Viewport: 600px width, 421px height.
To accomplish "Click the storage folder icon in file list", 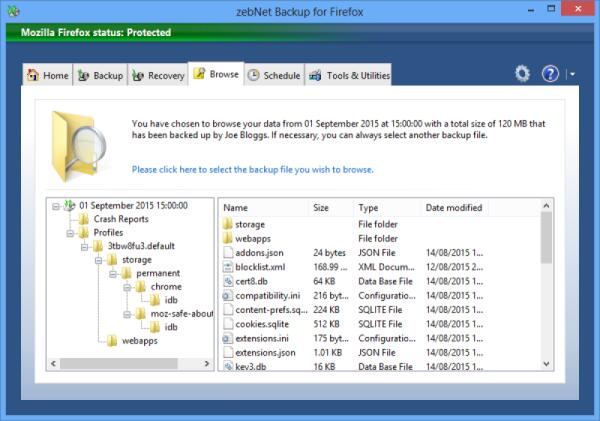I will coord(228,224).
